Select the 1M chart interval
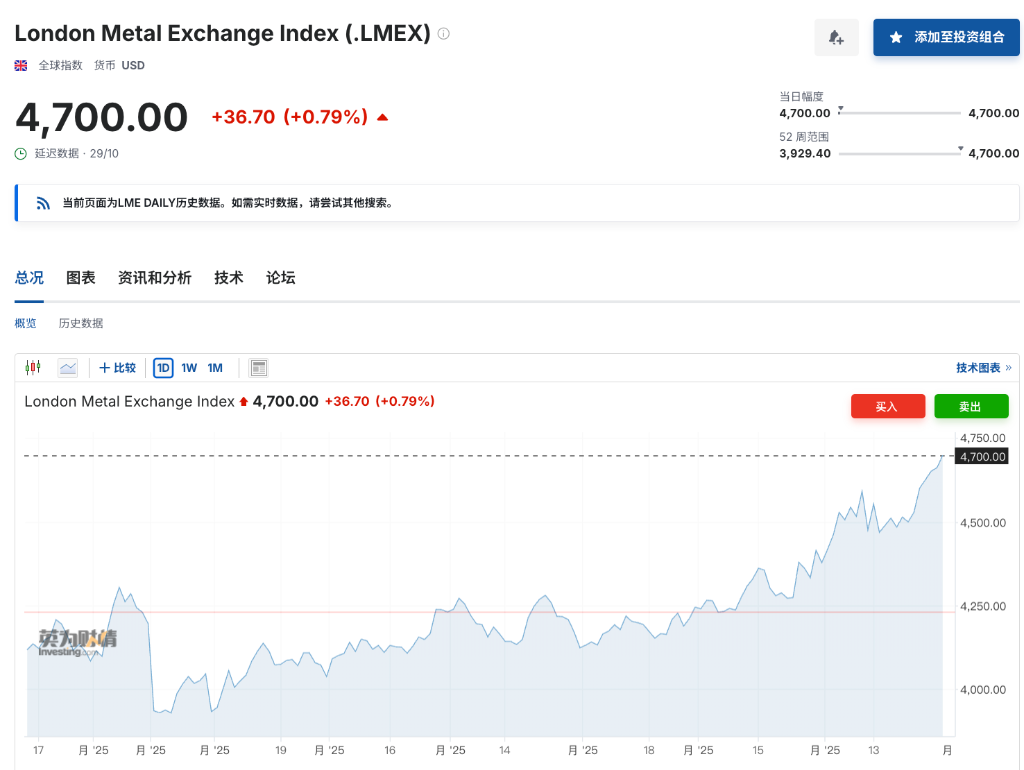 click(215, 368)
